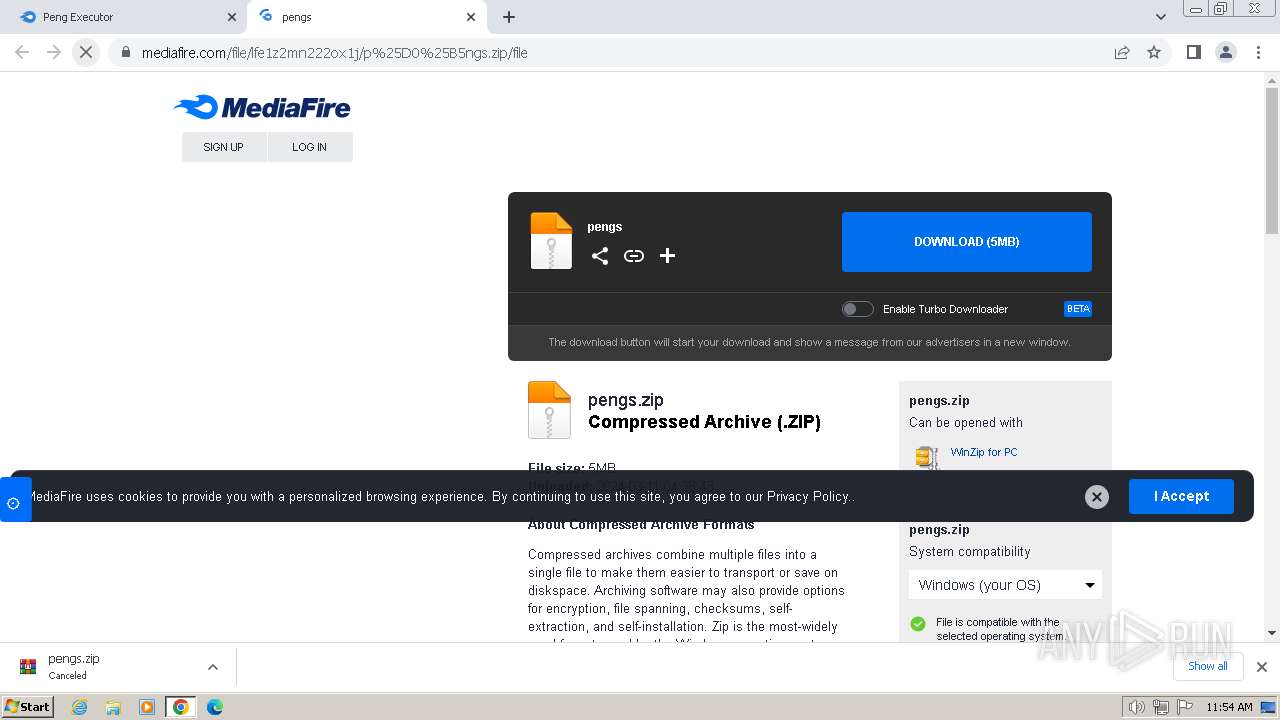1280x720 pixels.
Task: Click LOG IN button
Action: pos(310,147)
